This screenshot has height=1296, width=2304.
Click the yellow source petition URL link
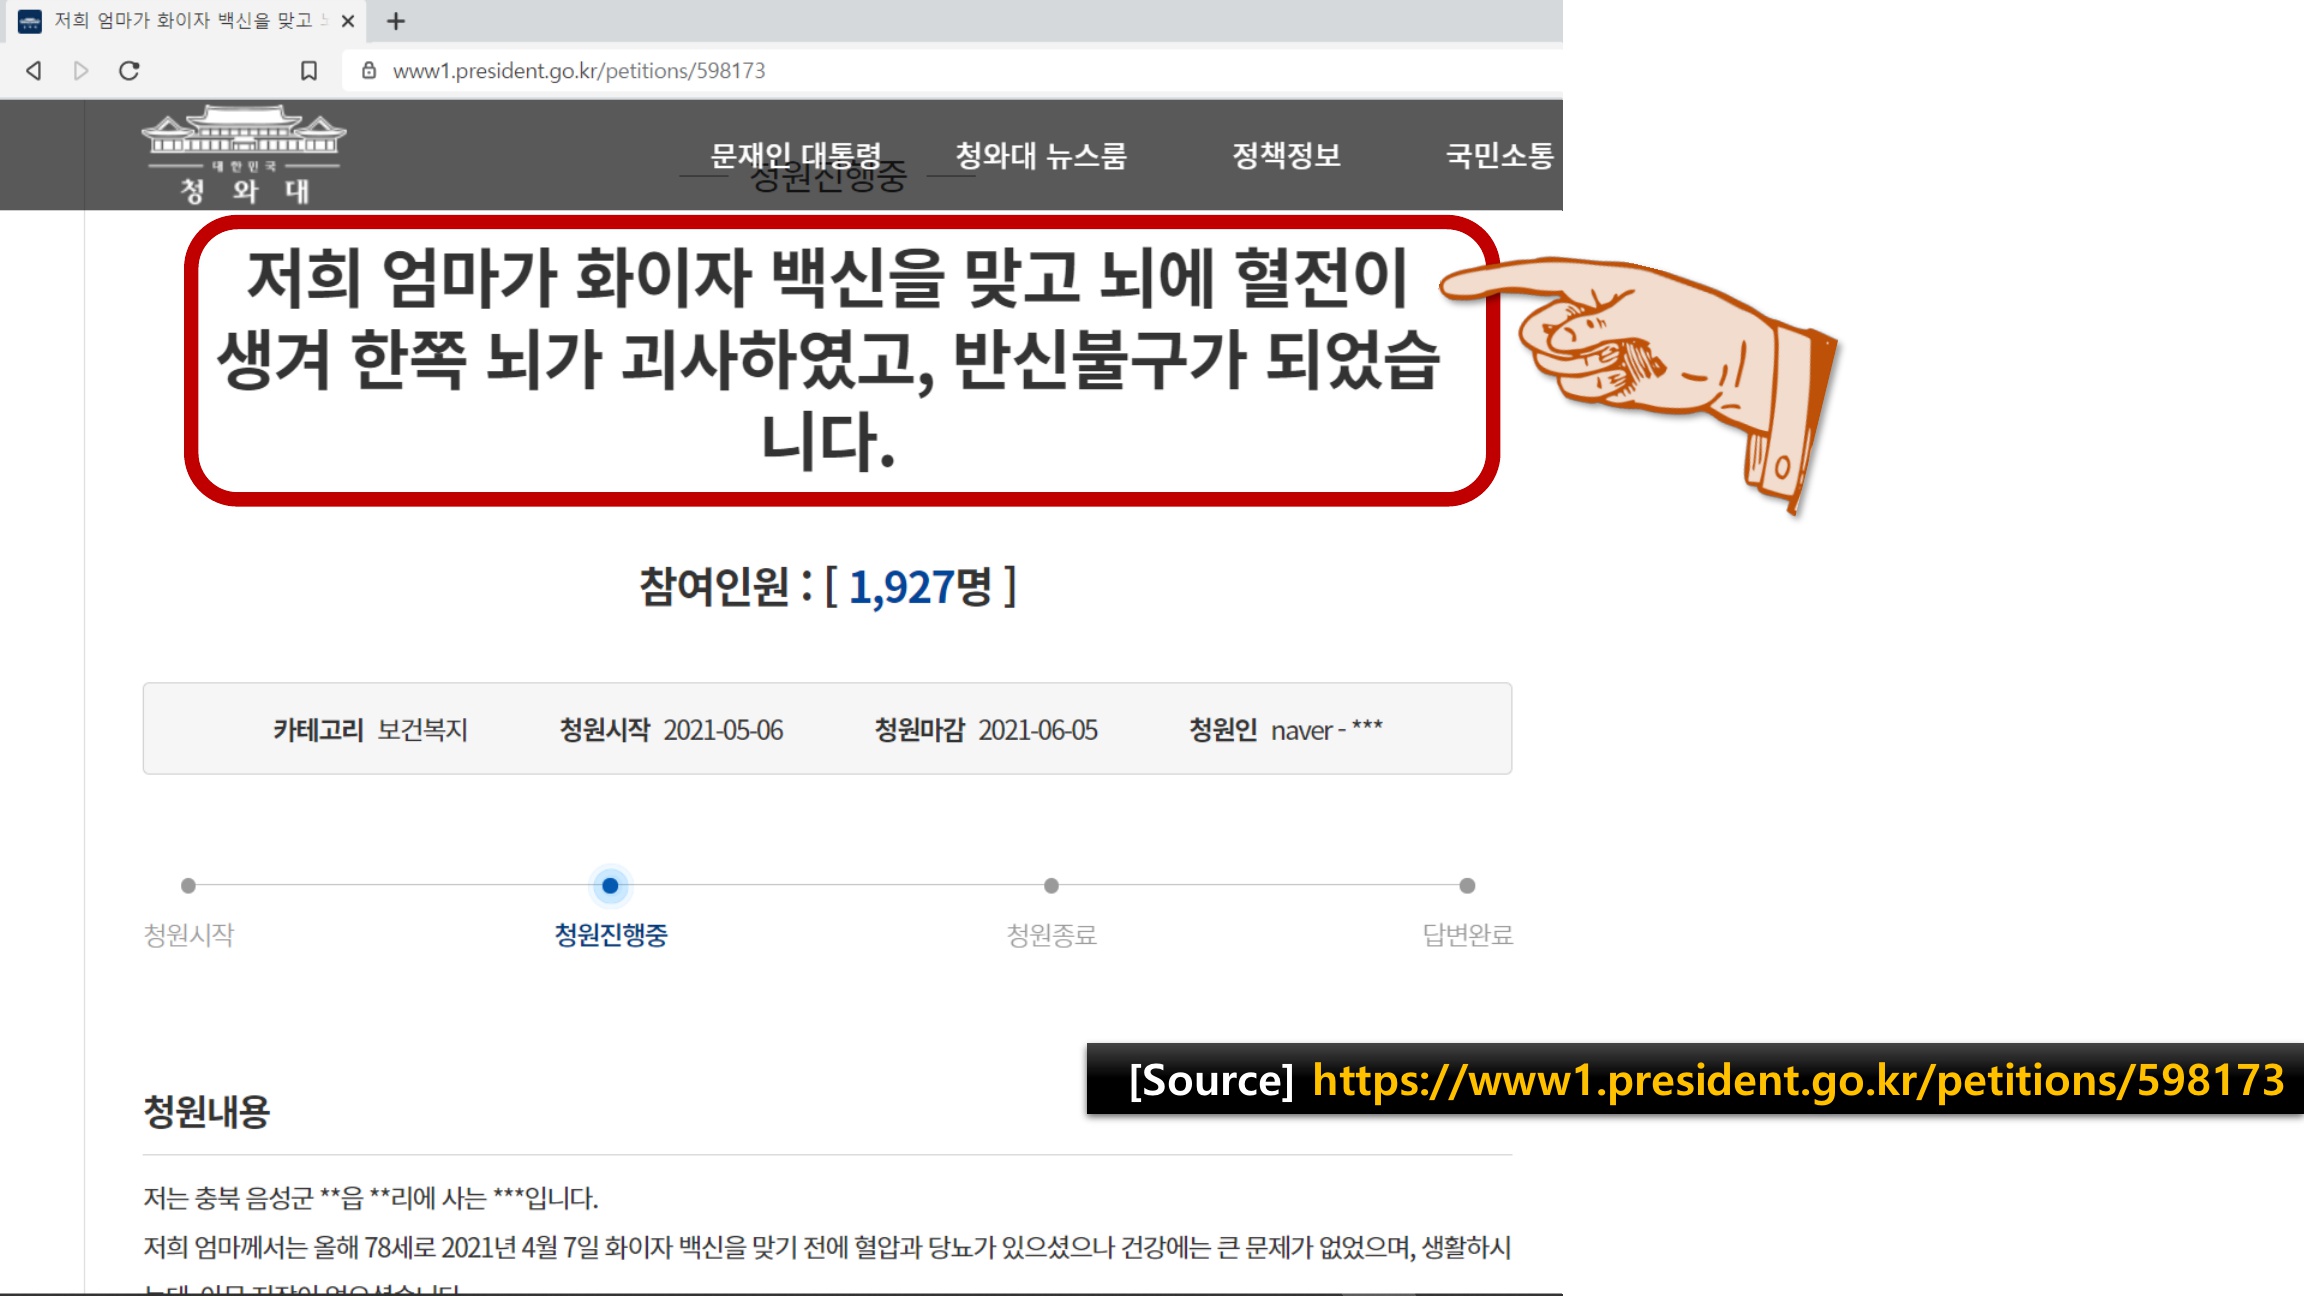[1797, 1080]
